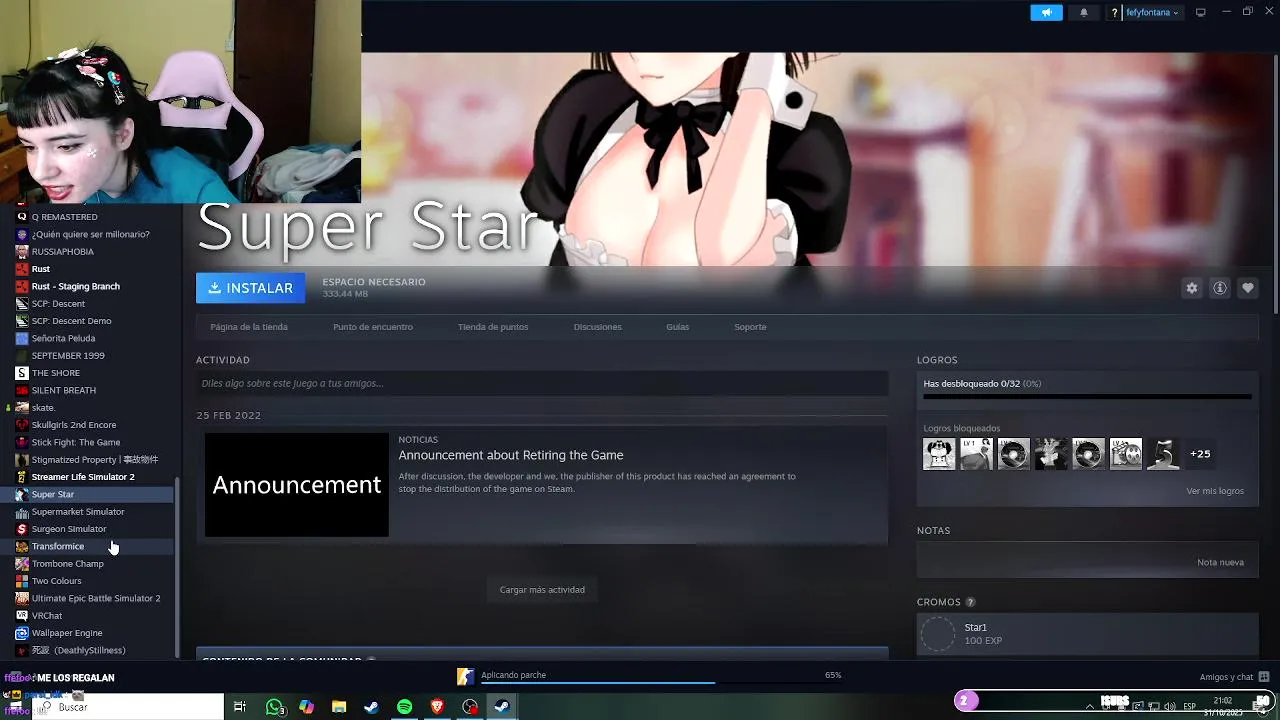Open the Punto de encuentro tab

[373, 327]
